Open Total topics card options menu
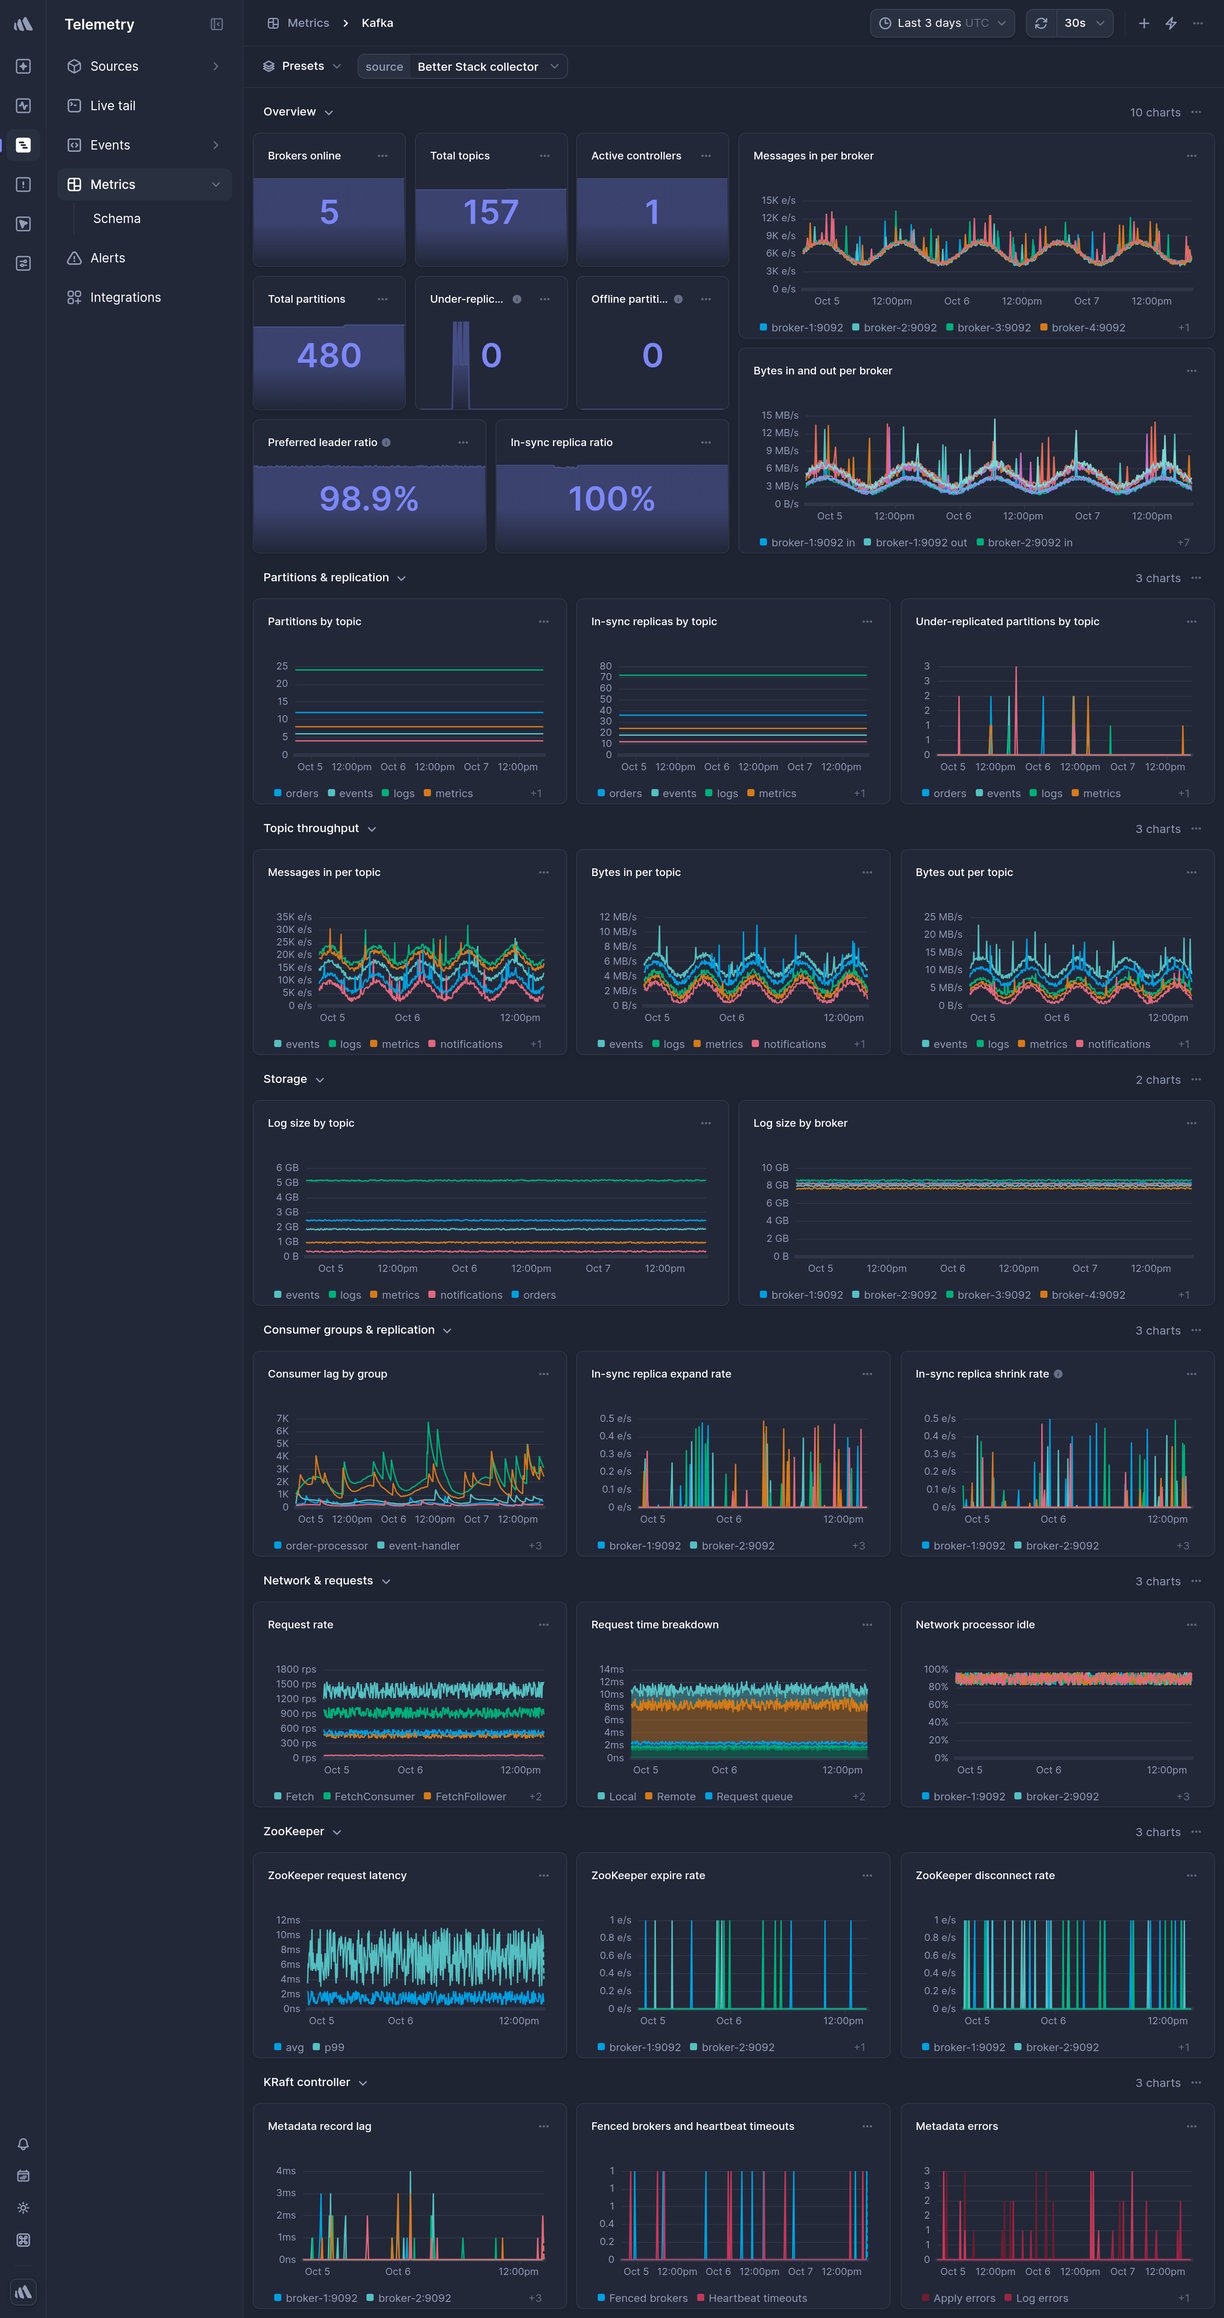1224x2318 pixels. (545, 156)
